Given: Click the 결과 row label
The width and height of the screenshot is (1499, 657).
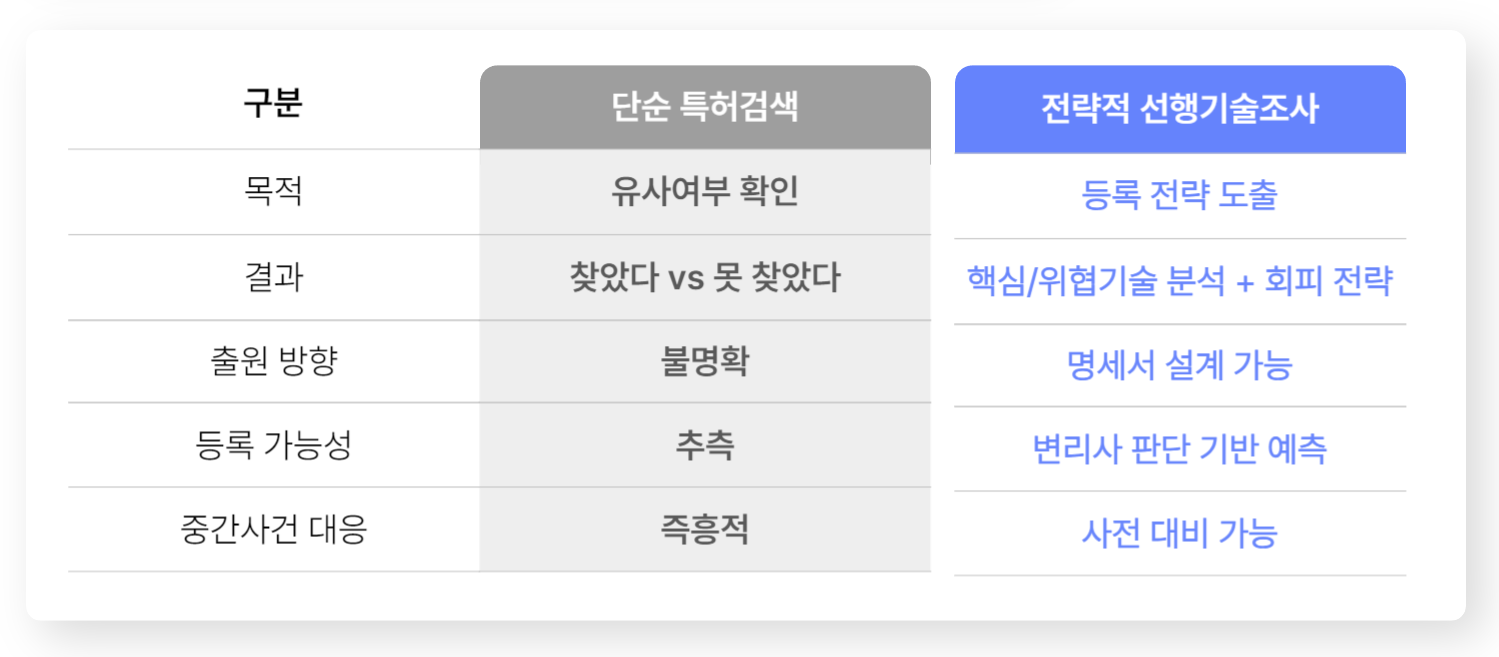Looking at the screenshot, I should (x=272, y=277).
